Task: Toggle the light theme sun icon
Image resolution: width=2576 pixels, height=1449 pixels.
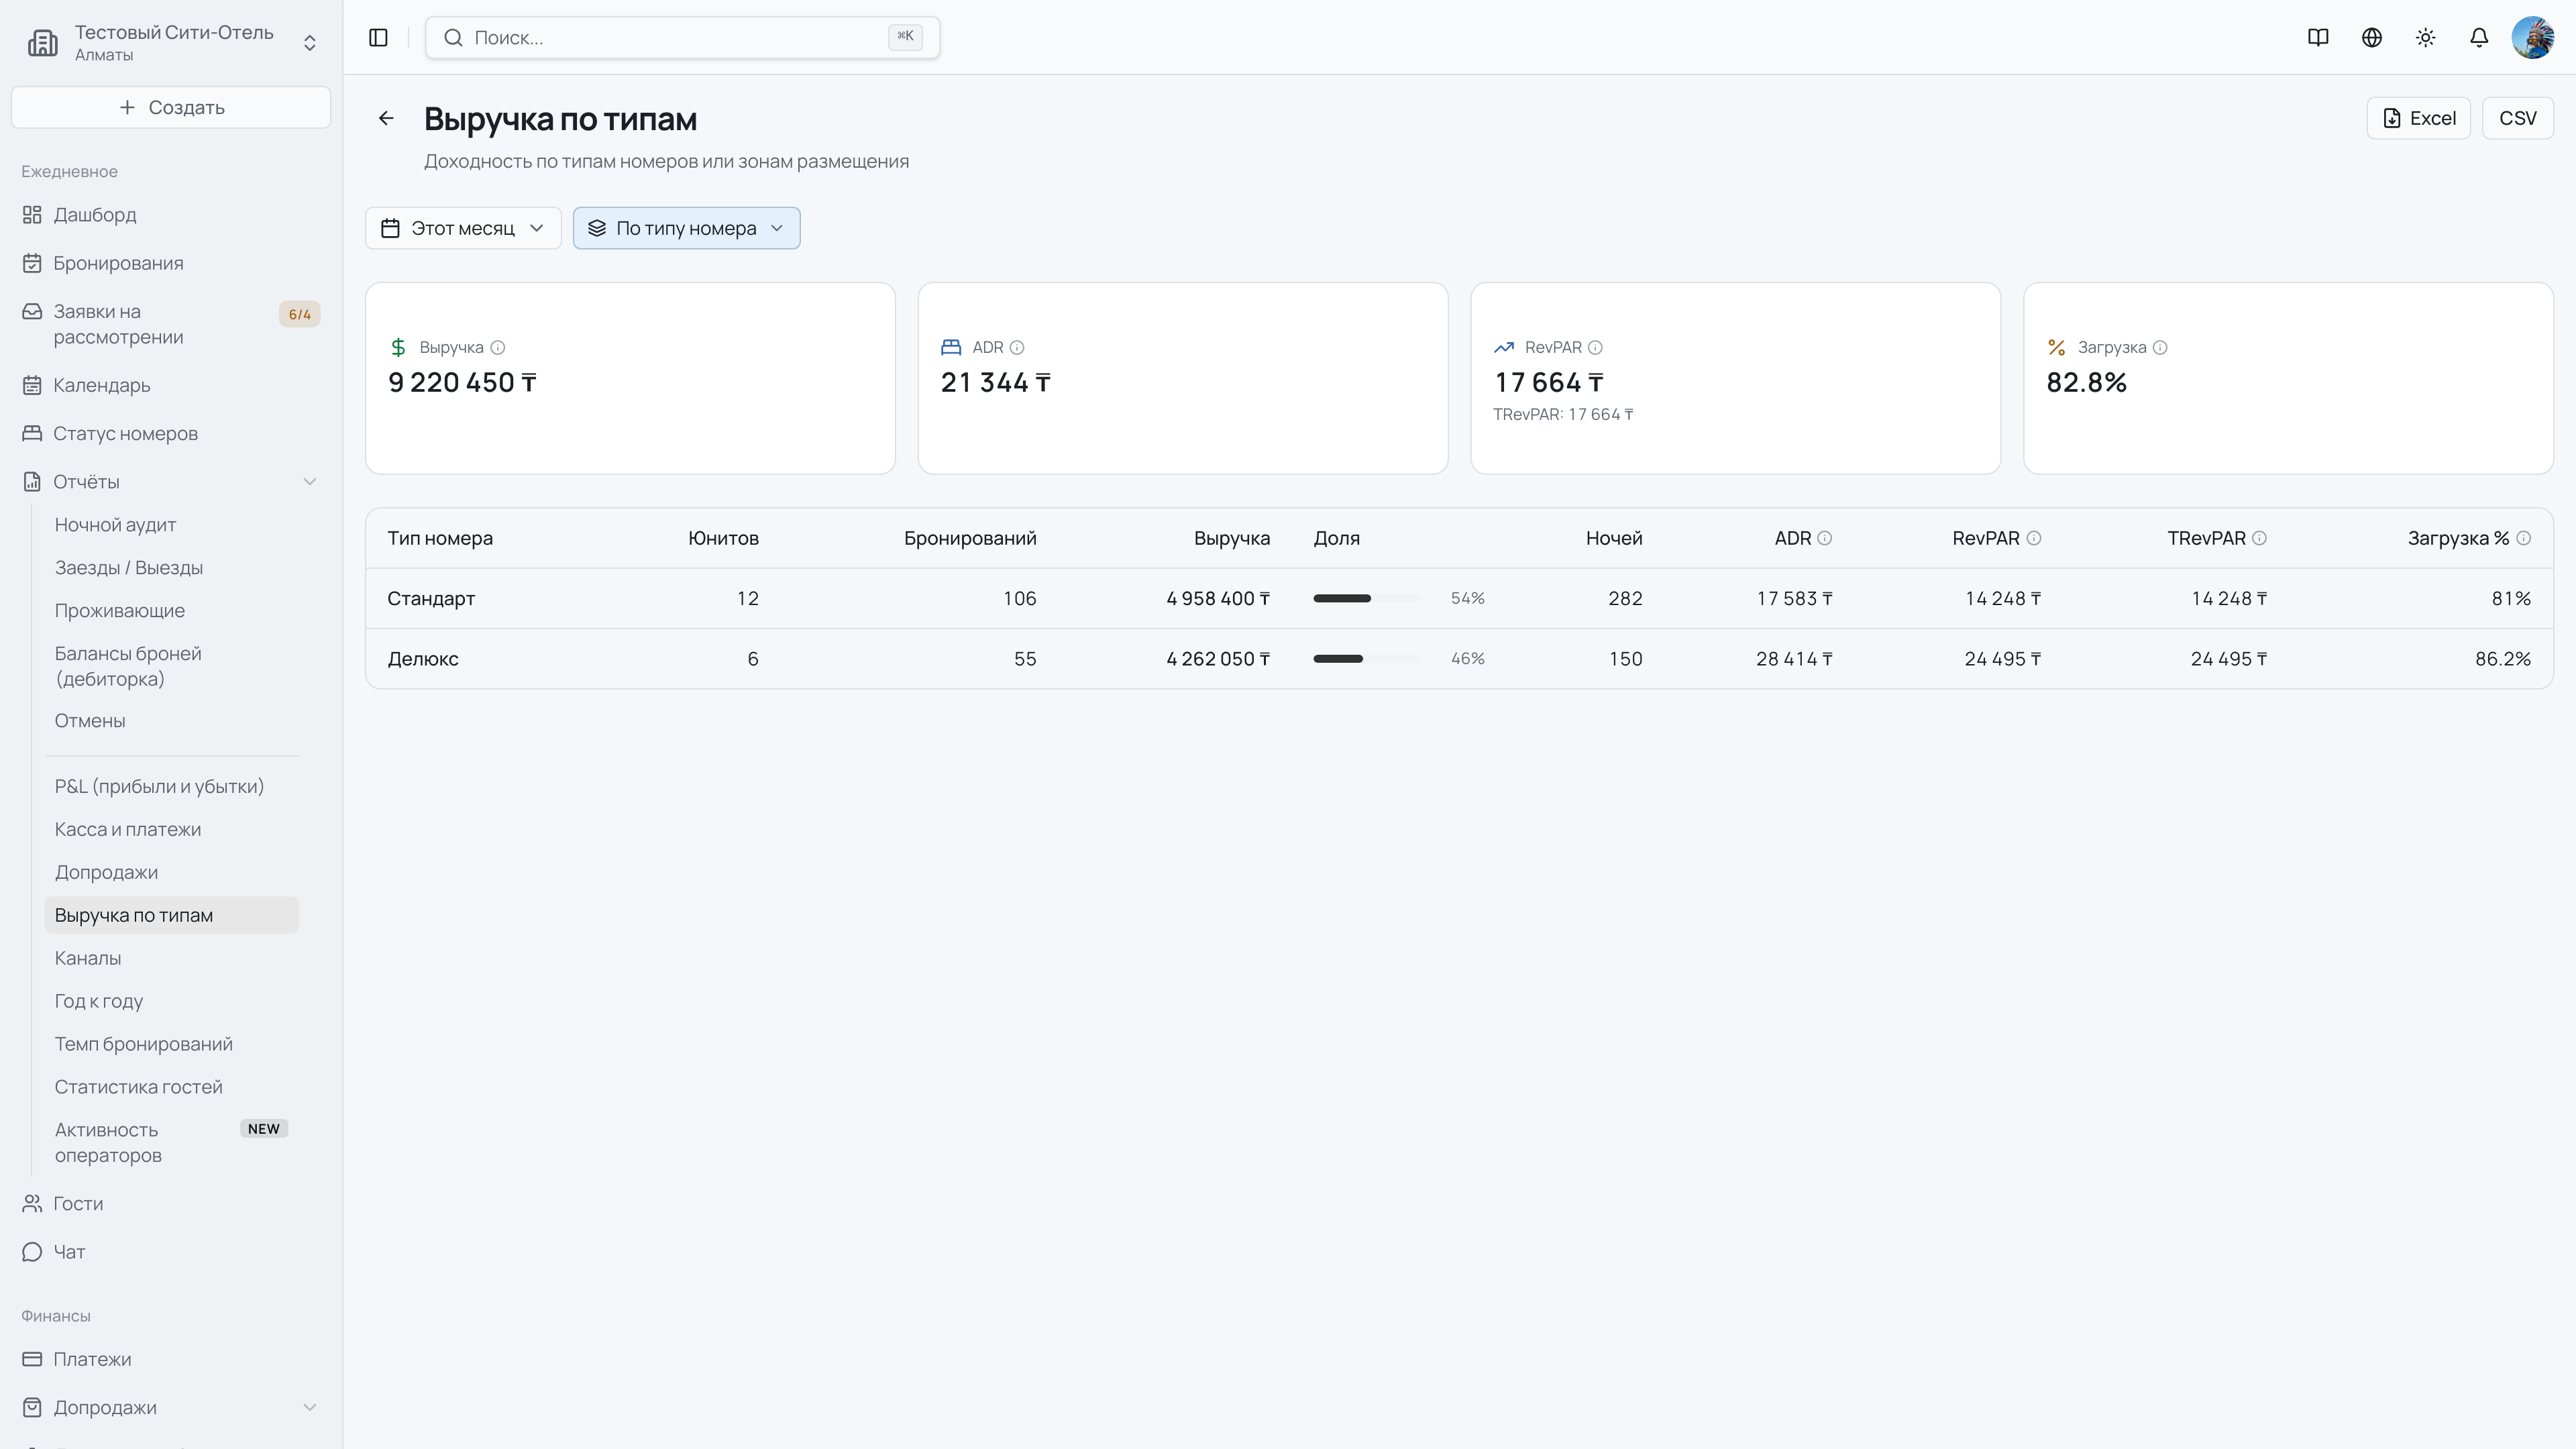Action: 2425,37
